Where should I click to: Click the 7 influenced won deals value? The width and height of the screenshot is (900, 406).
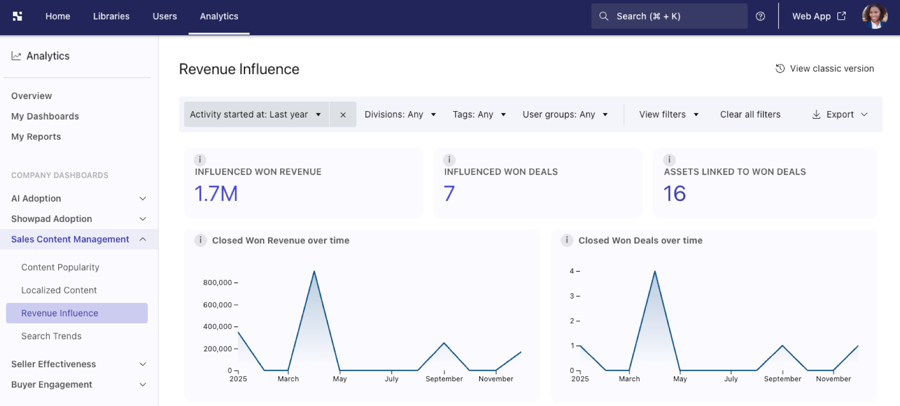pyautogui.click(x=449, y=194)
